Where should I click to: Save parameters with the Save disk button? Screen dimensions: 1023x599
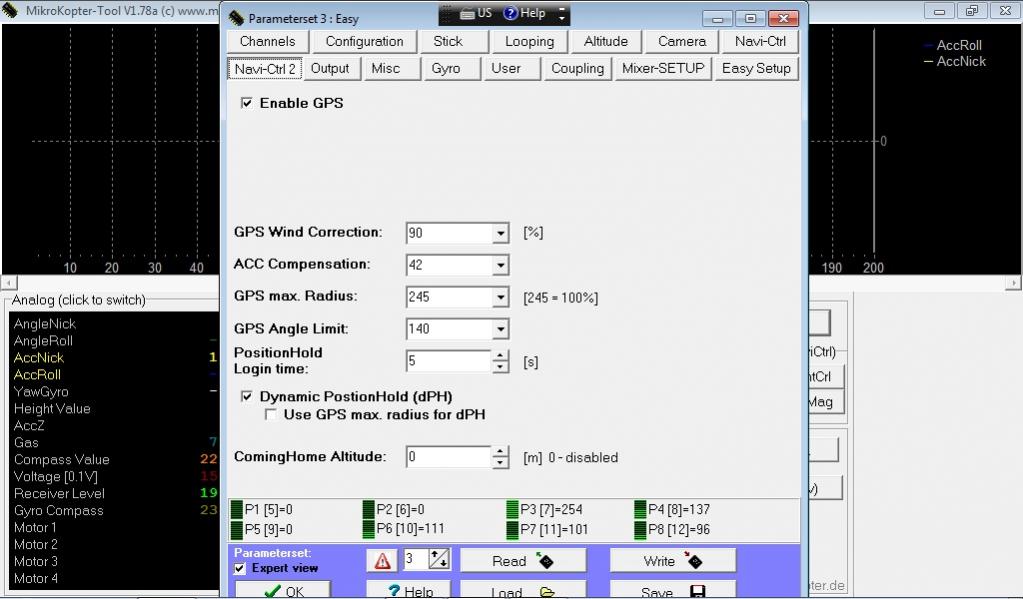pyautogui.click(x=672, y=591)
